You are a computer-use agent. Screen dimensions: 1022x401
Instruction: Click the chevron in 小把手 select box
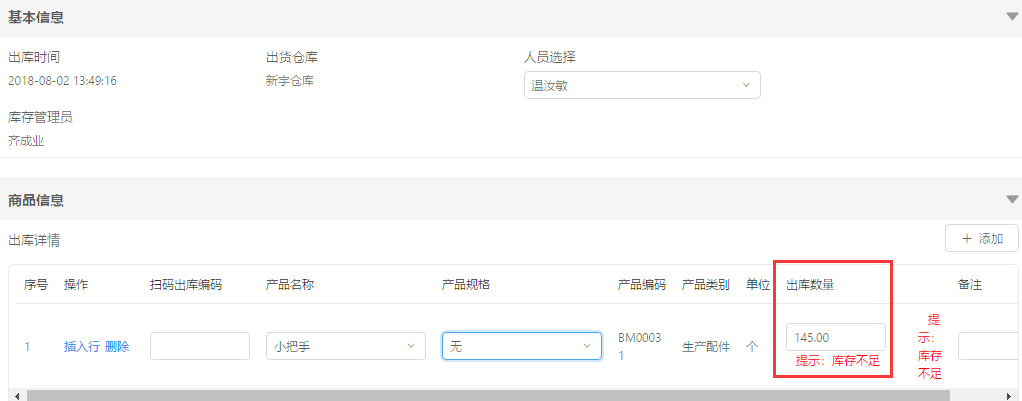411,346
